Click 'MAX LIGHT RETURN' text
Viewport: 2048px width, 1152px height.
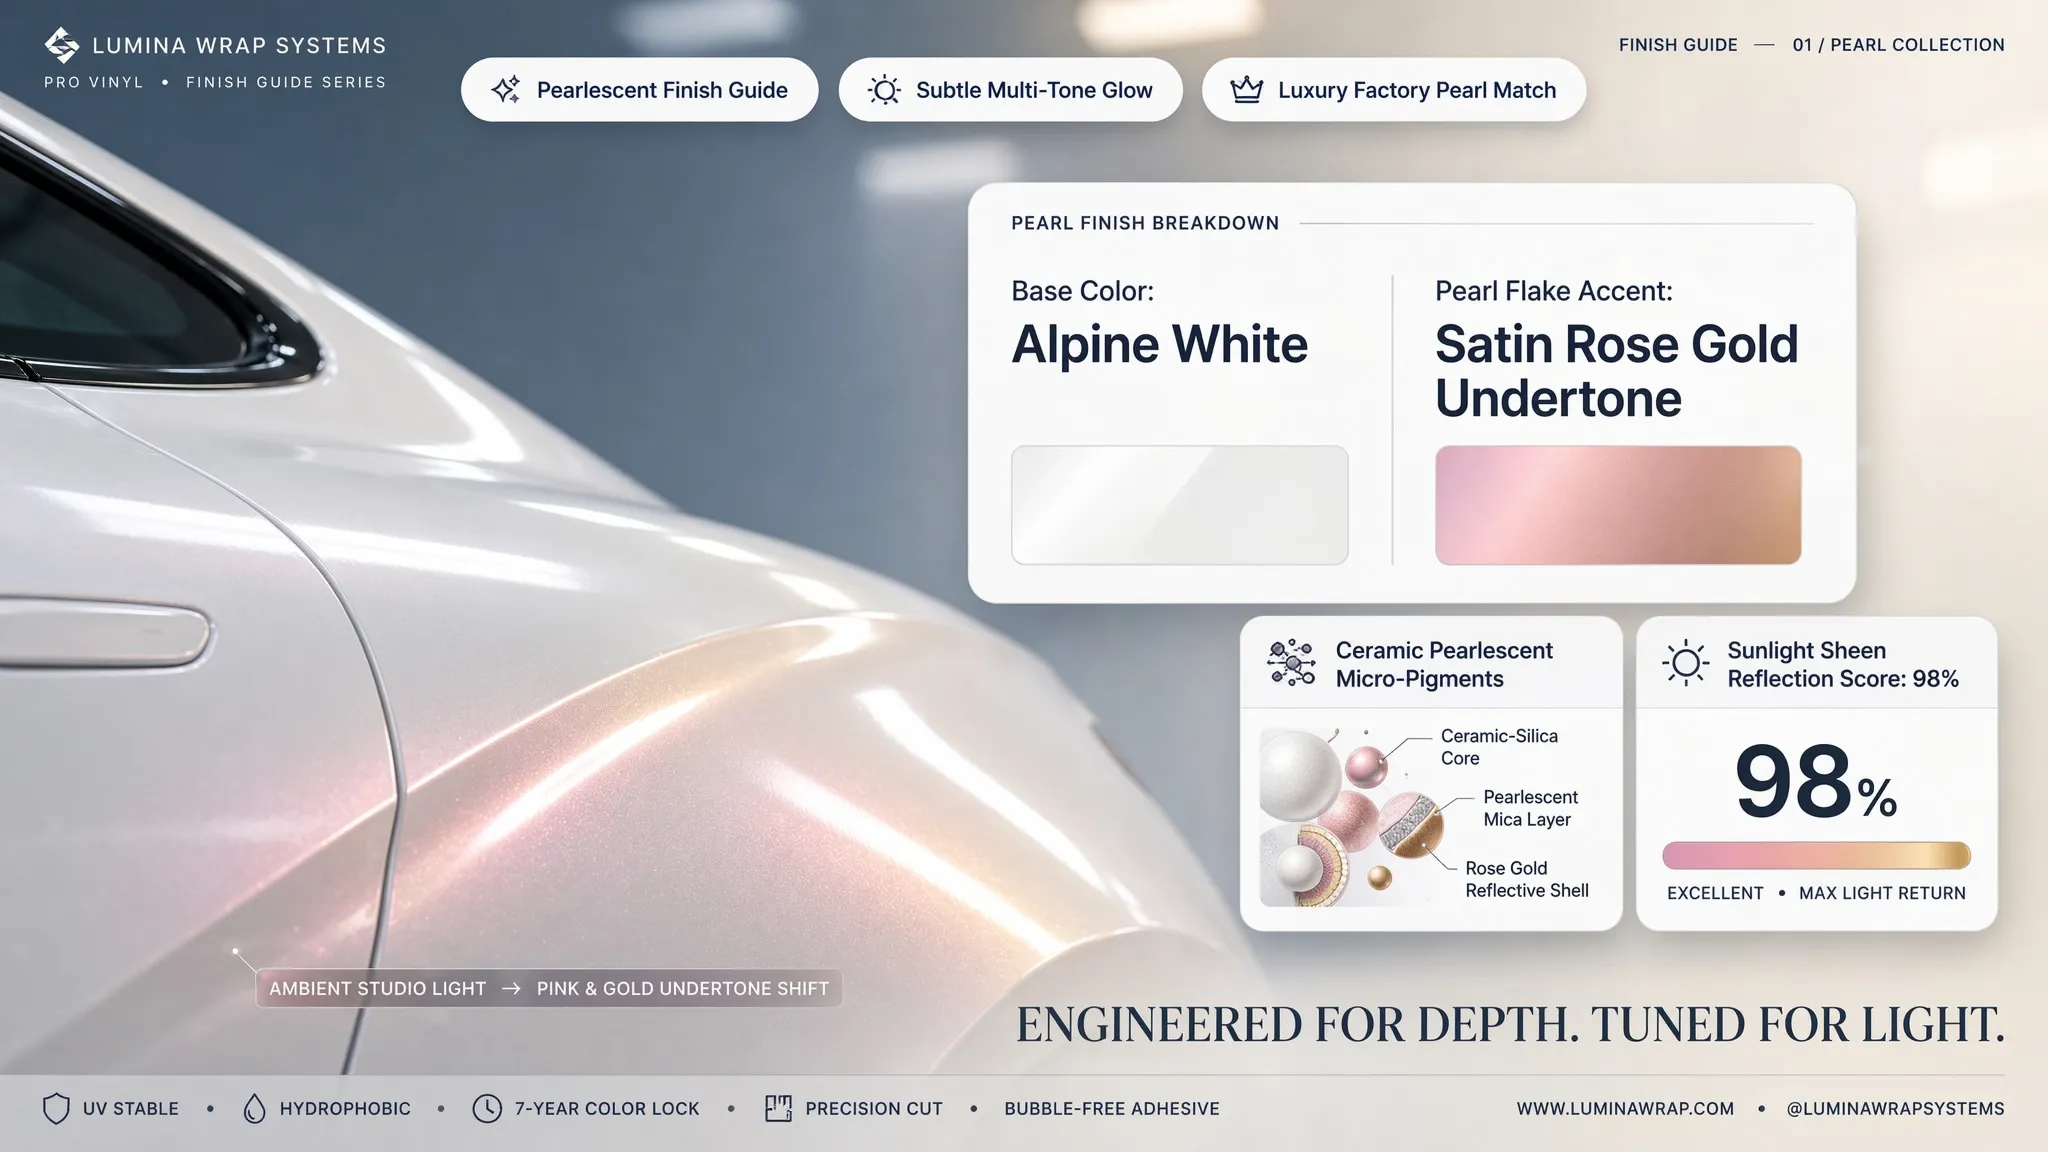coord(1882,893)
